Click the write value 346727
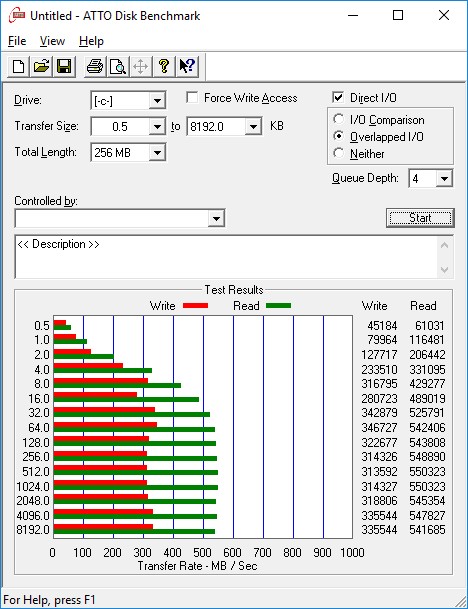The height and width of the screenshot is (609, 468). (379, 428)
